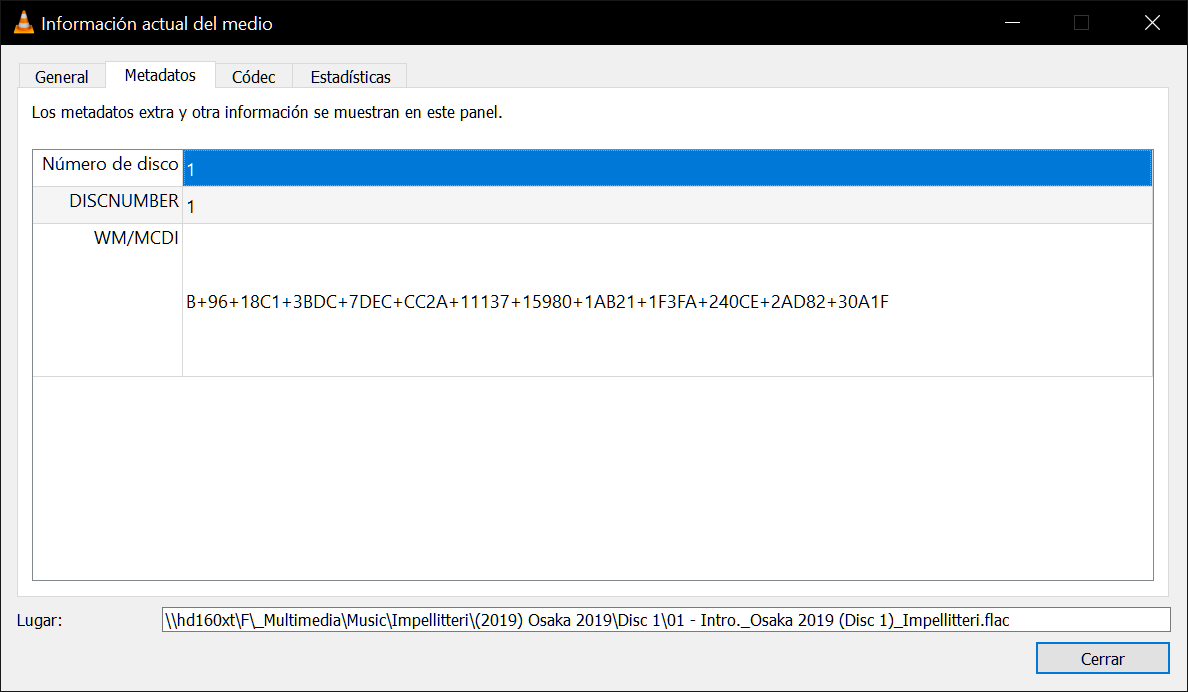Click the Lugar label

click(39, 620)
